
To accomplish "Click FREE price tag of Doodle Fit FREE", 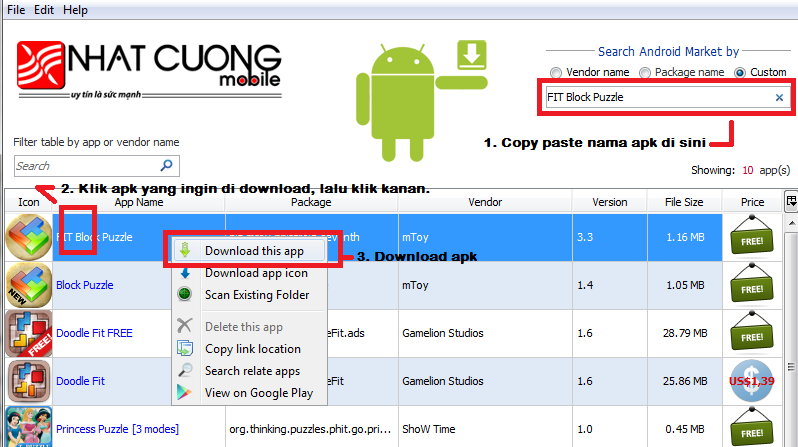I will tap(752, 331).
